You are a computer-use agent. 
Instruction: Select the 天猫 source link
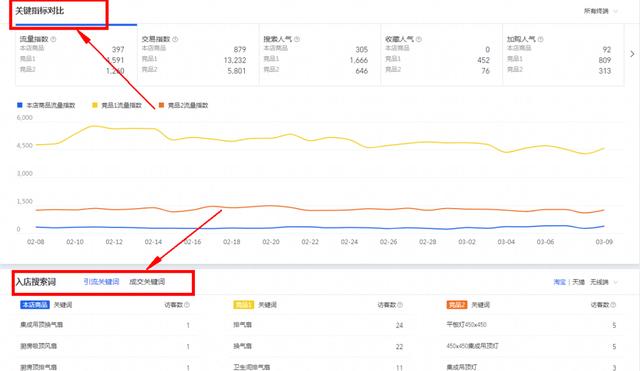coord(578,282)
